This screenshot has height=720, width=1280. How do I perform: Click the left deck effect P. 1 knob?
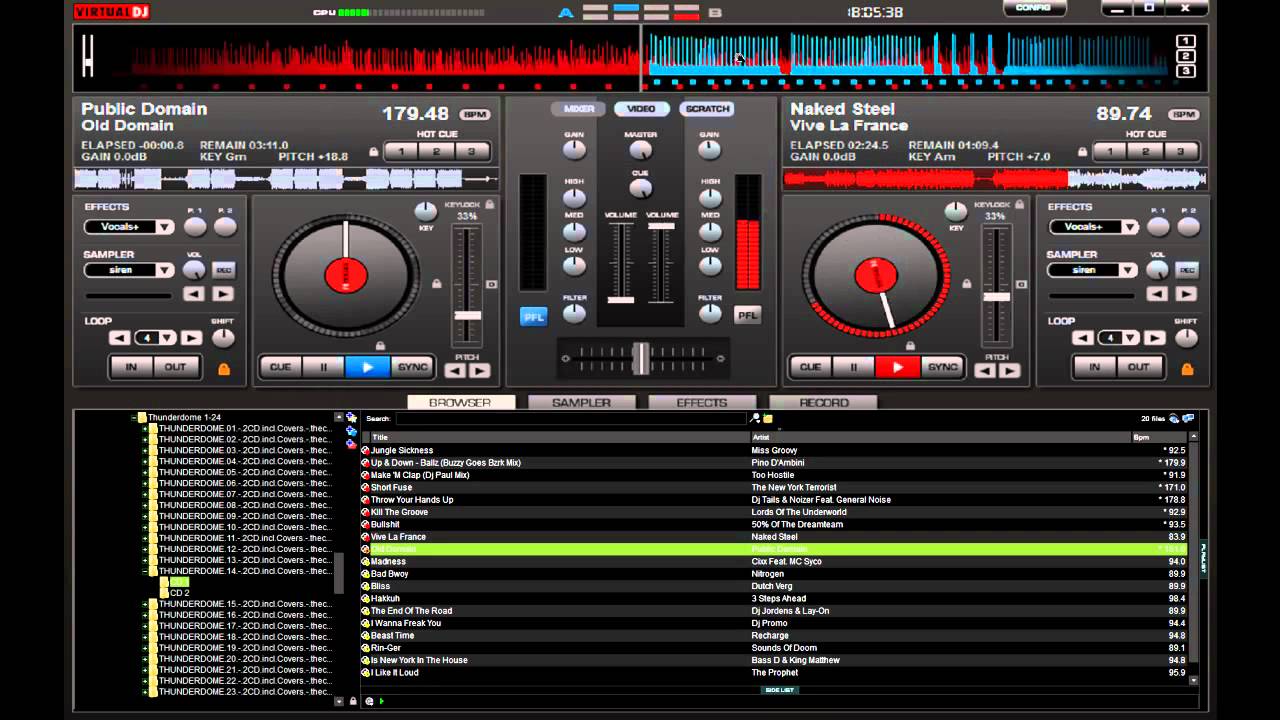pos(195,226)
